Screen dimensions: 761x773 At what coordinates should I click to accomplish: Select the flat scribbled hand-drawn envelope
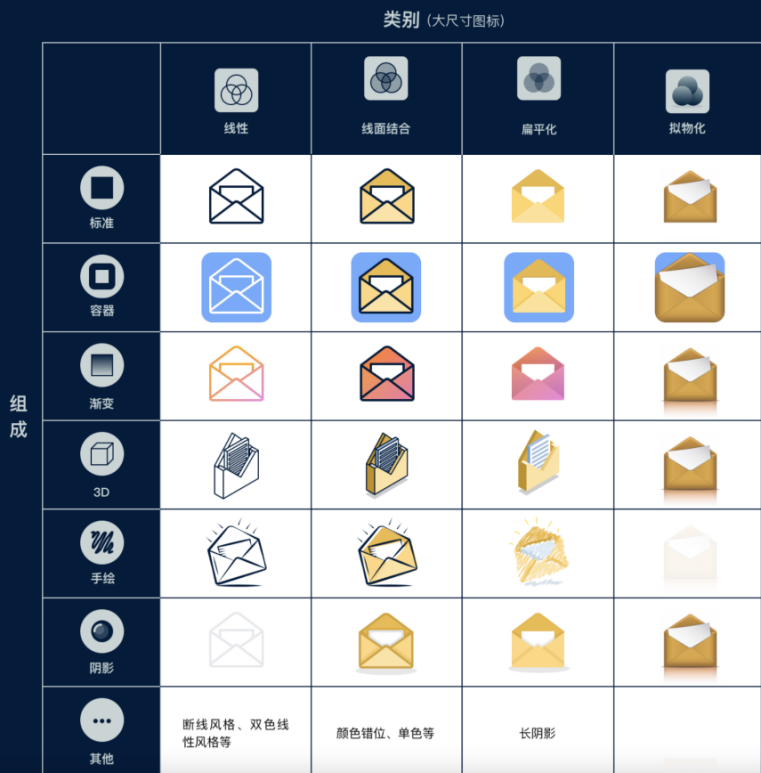coord(539,551)
